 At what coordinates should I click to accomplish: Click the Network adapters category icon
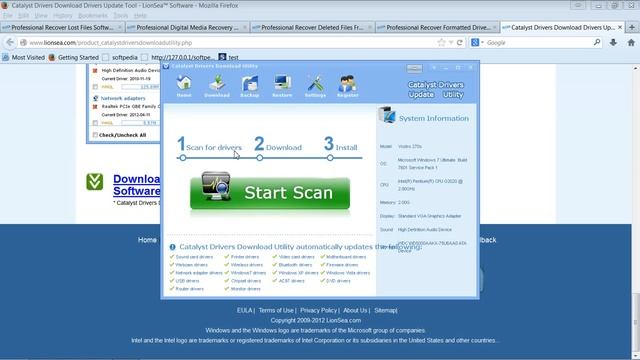pyautogui.click(x=96, y=98)
